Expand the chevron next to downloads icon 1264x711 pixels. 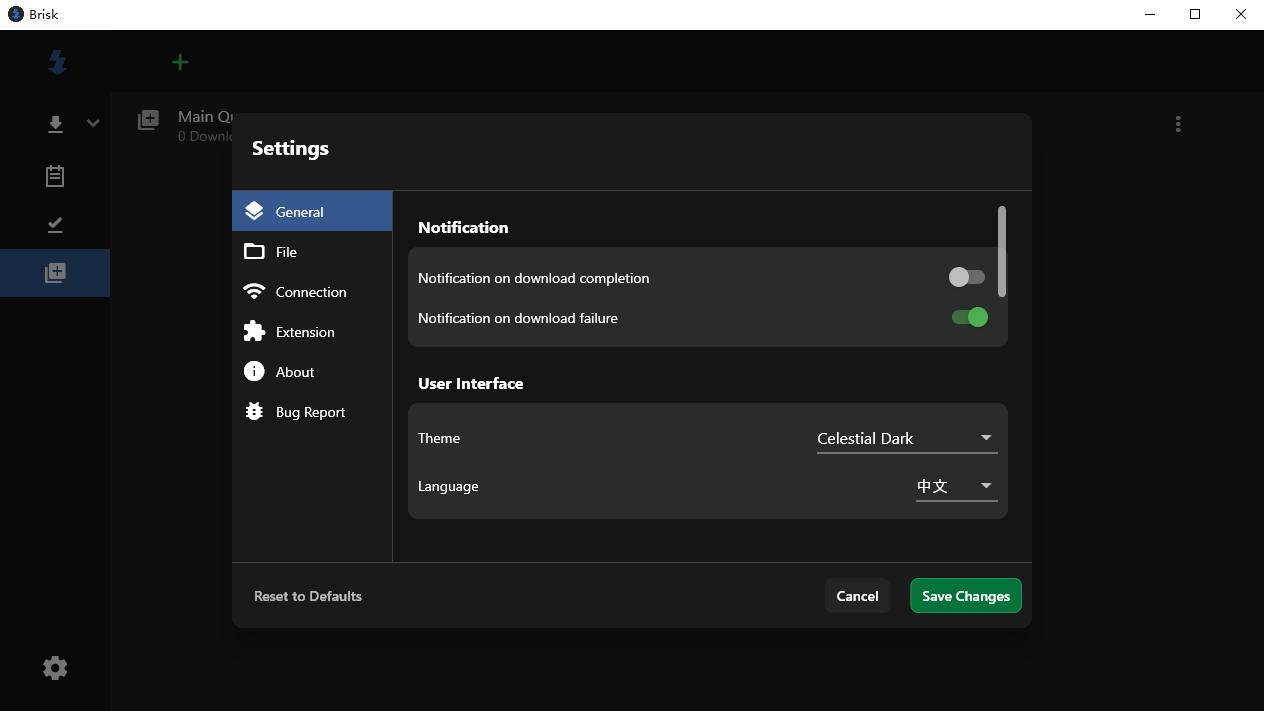(x=93, y=124)
